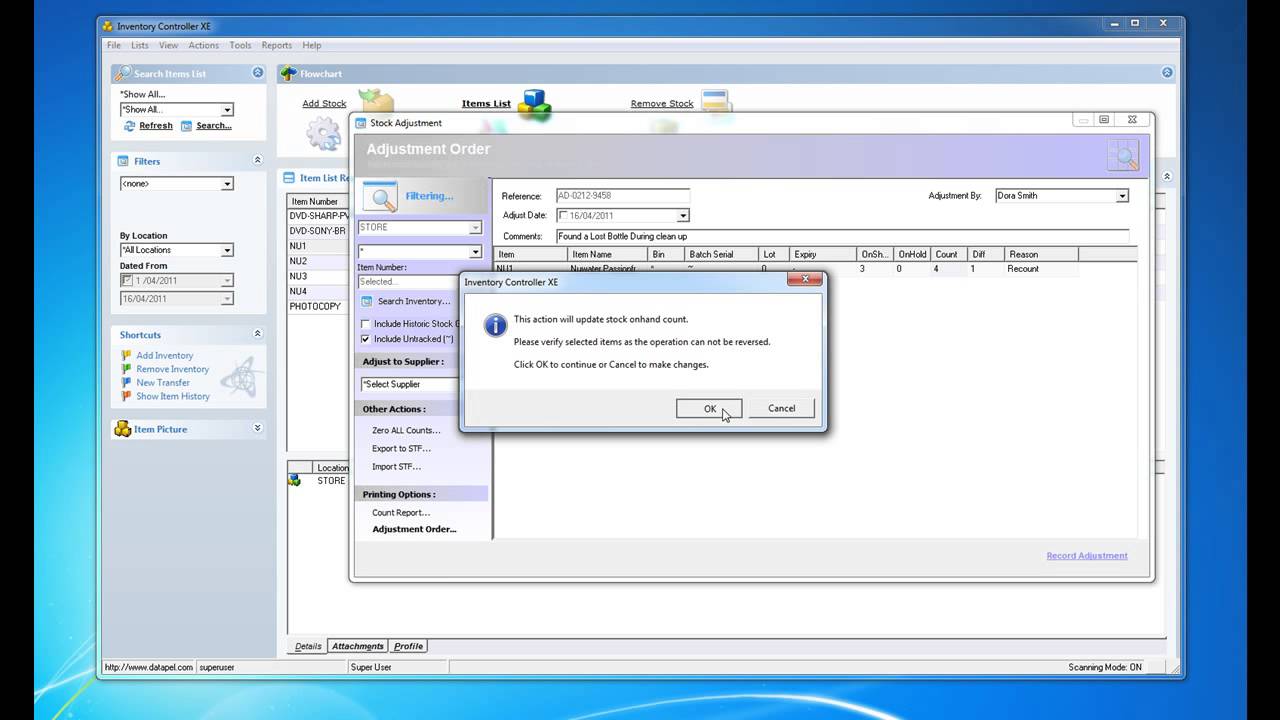Switch to the Details tab
The width and height of the screenshot is (1280, 720).
[x=308, y=646]
